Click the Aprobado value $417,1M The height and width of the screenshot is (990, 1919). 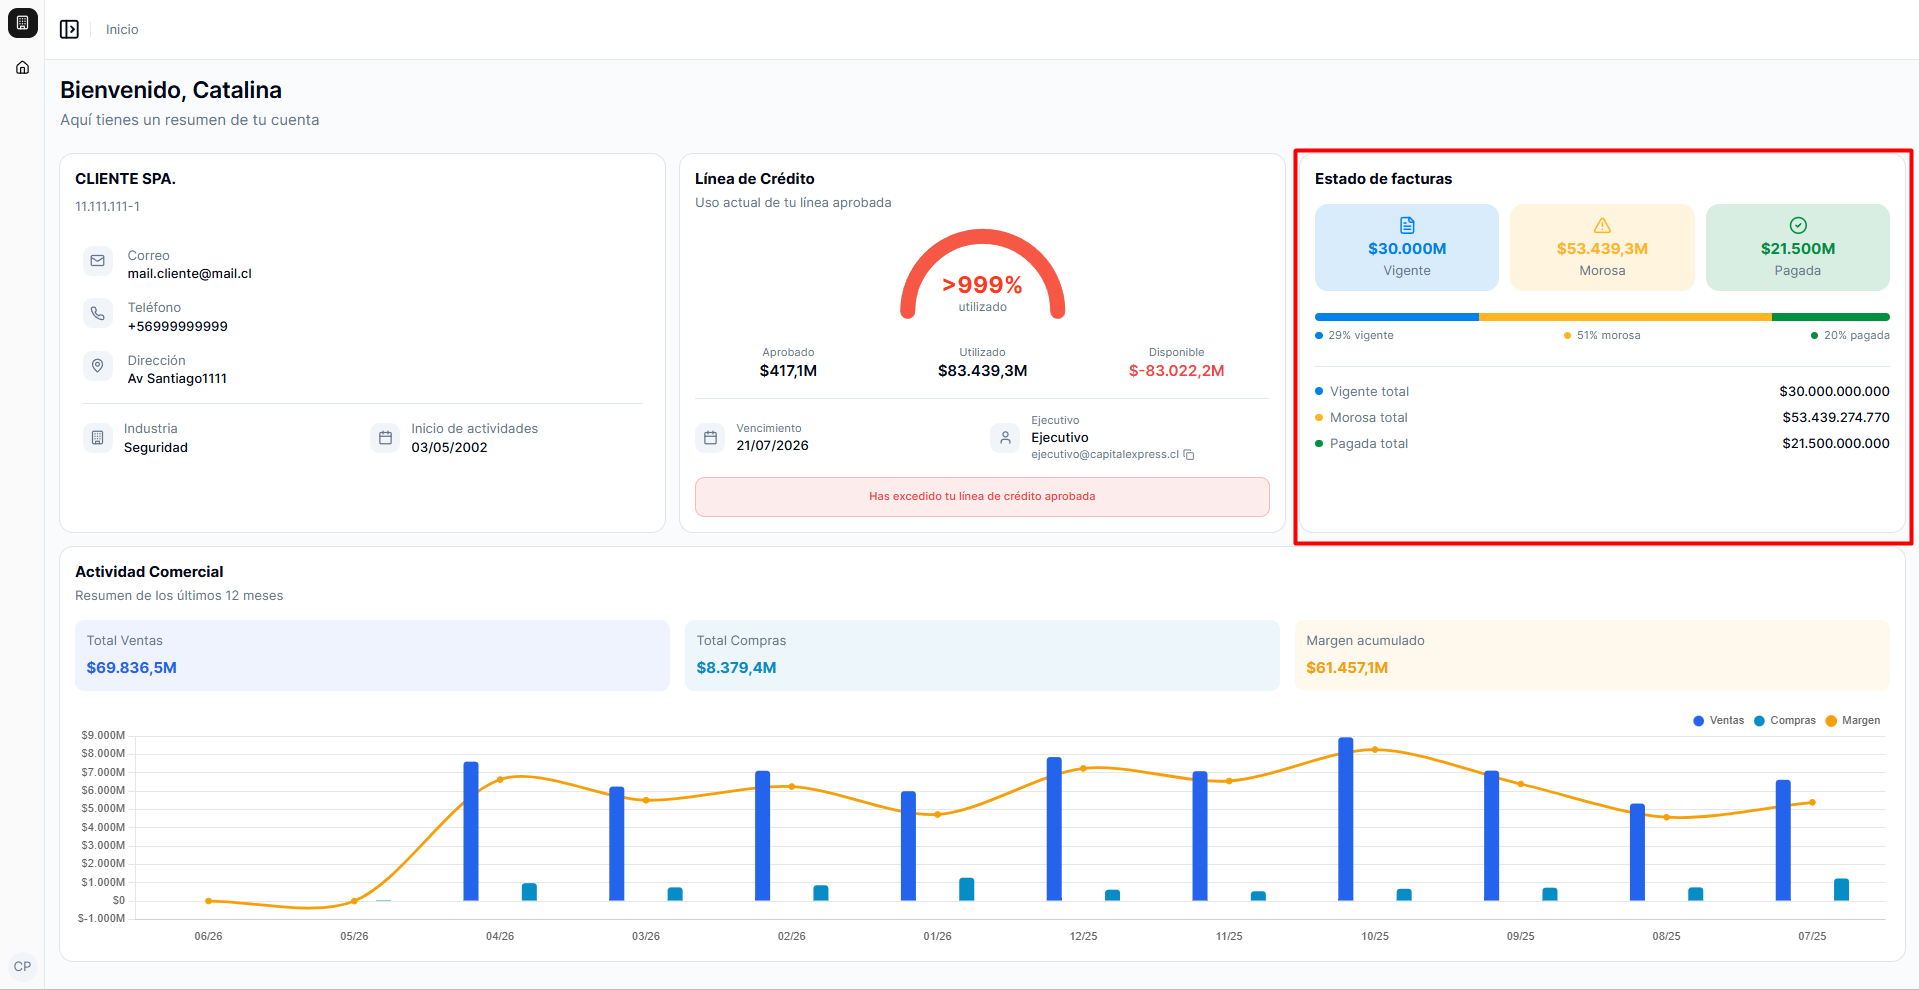(x=788, y=371)
